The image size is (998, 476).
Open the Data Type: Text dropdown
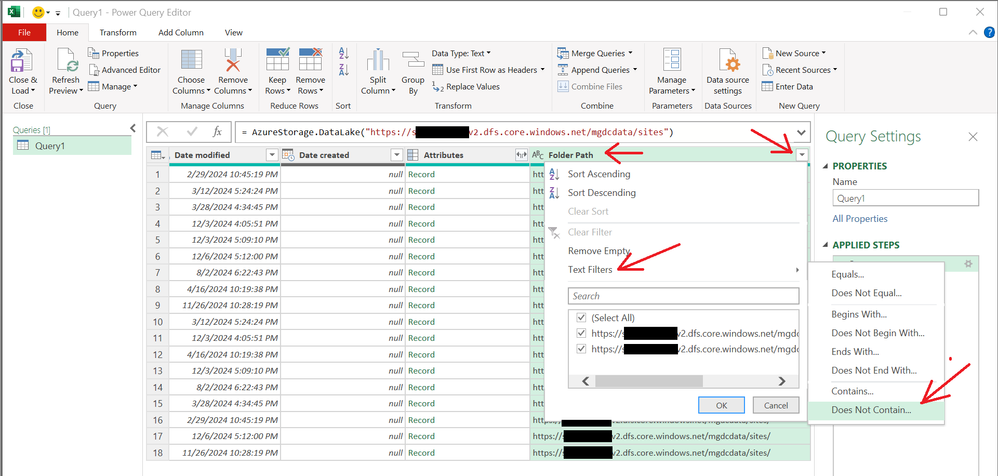click(461, 53)
